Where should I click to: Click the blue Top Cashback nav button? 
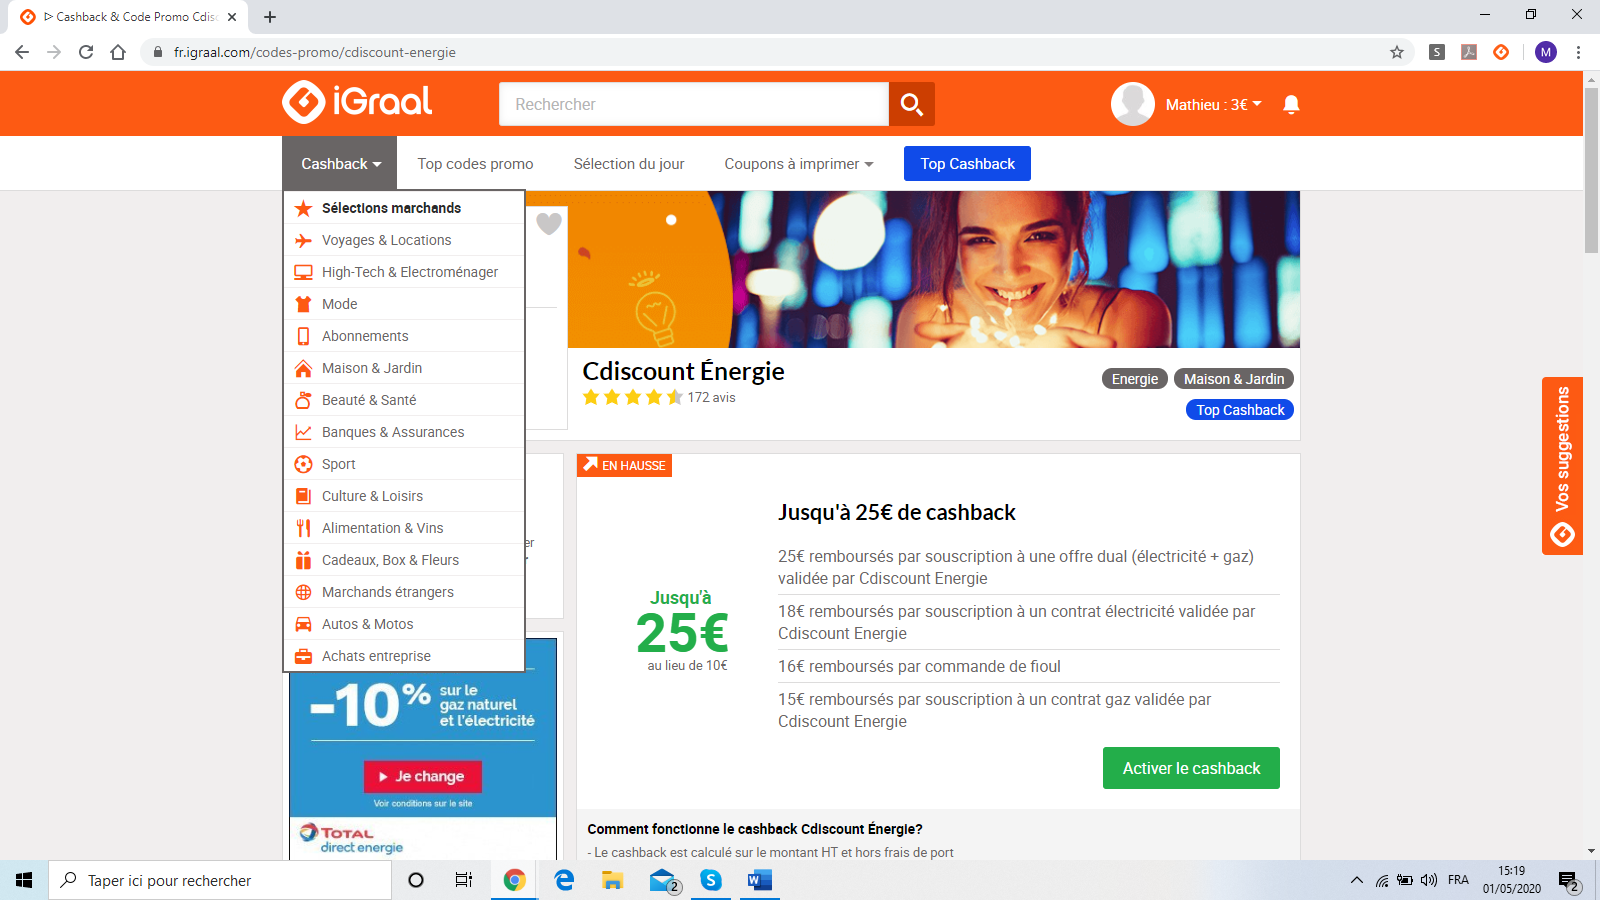pyautogui.click(x=967, y=164)
